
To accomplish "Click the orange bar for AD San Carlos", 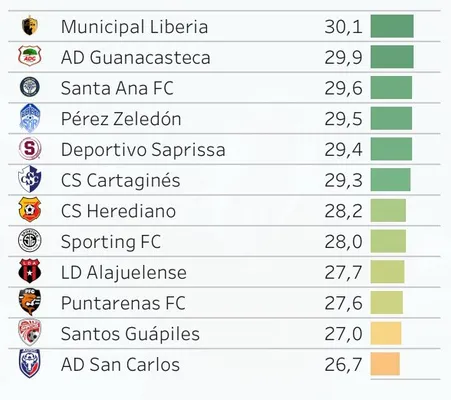I will point(385,364).
